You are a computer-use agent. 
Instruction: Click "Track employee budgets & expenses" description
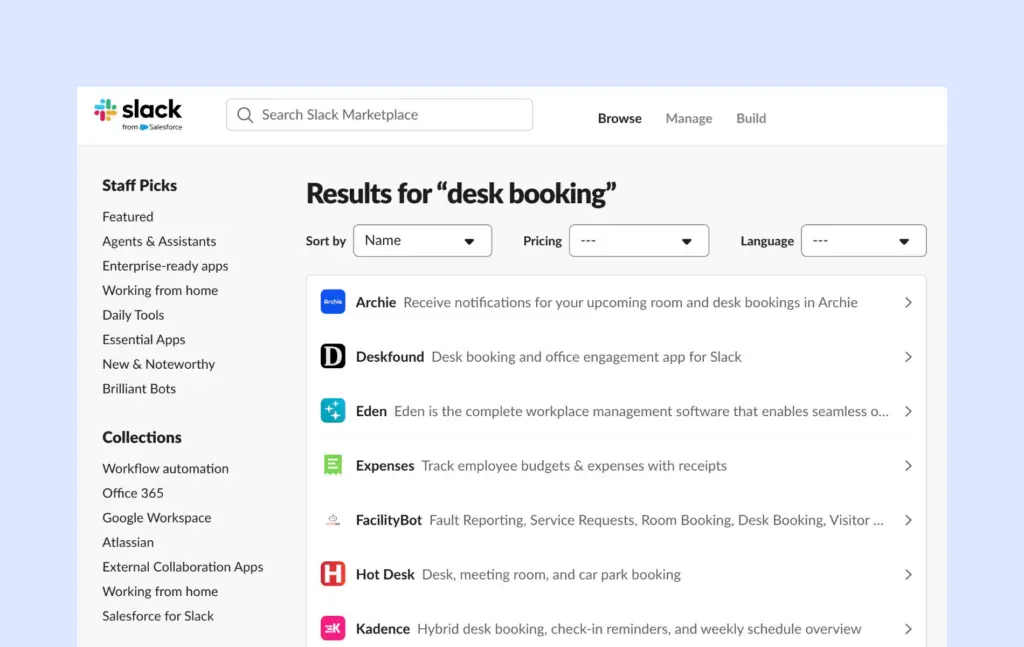(574, 466)
